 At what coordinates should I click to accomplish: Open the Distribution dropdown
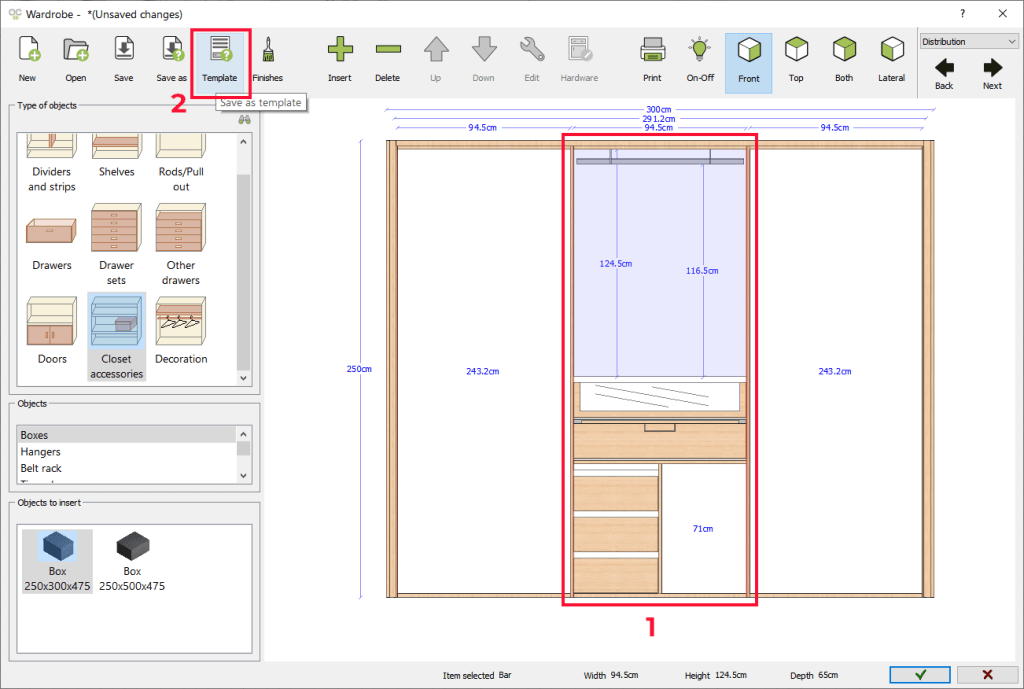tap(969, 42)
